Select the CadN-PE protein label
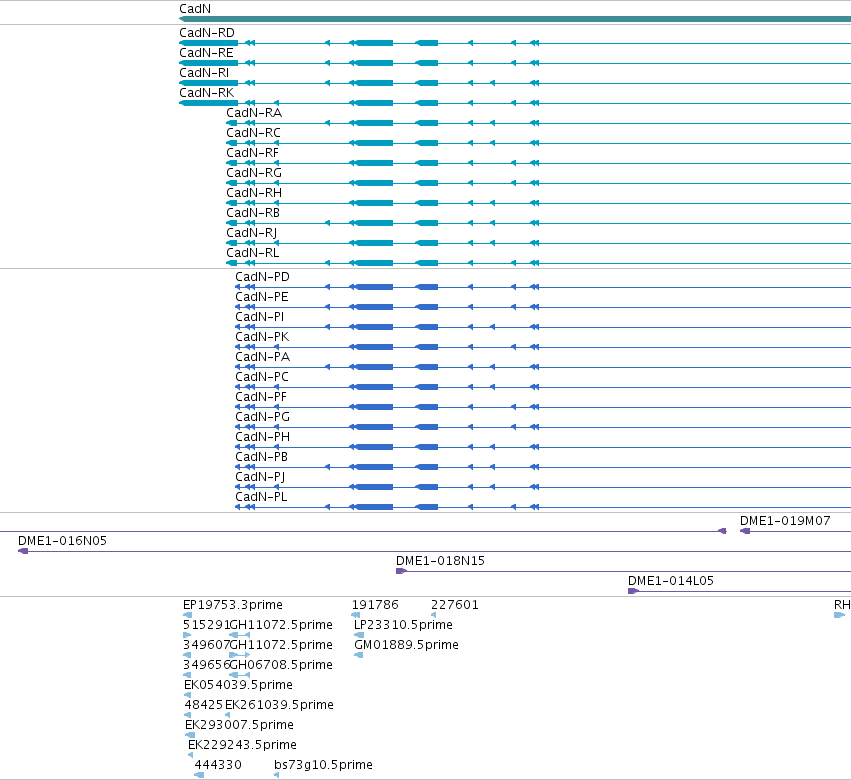Viewport: 851px width, 780px height. [x=262, y=297]
